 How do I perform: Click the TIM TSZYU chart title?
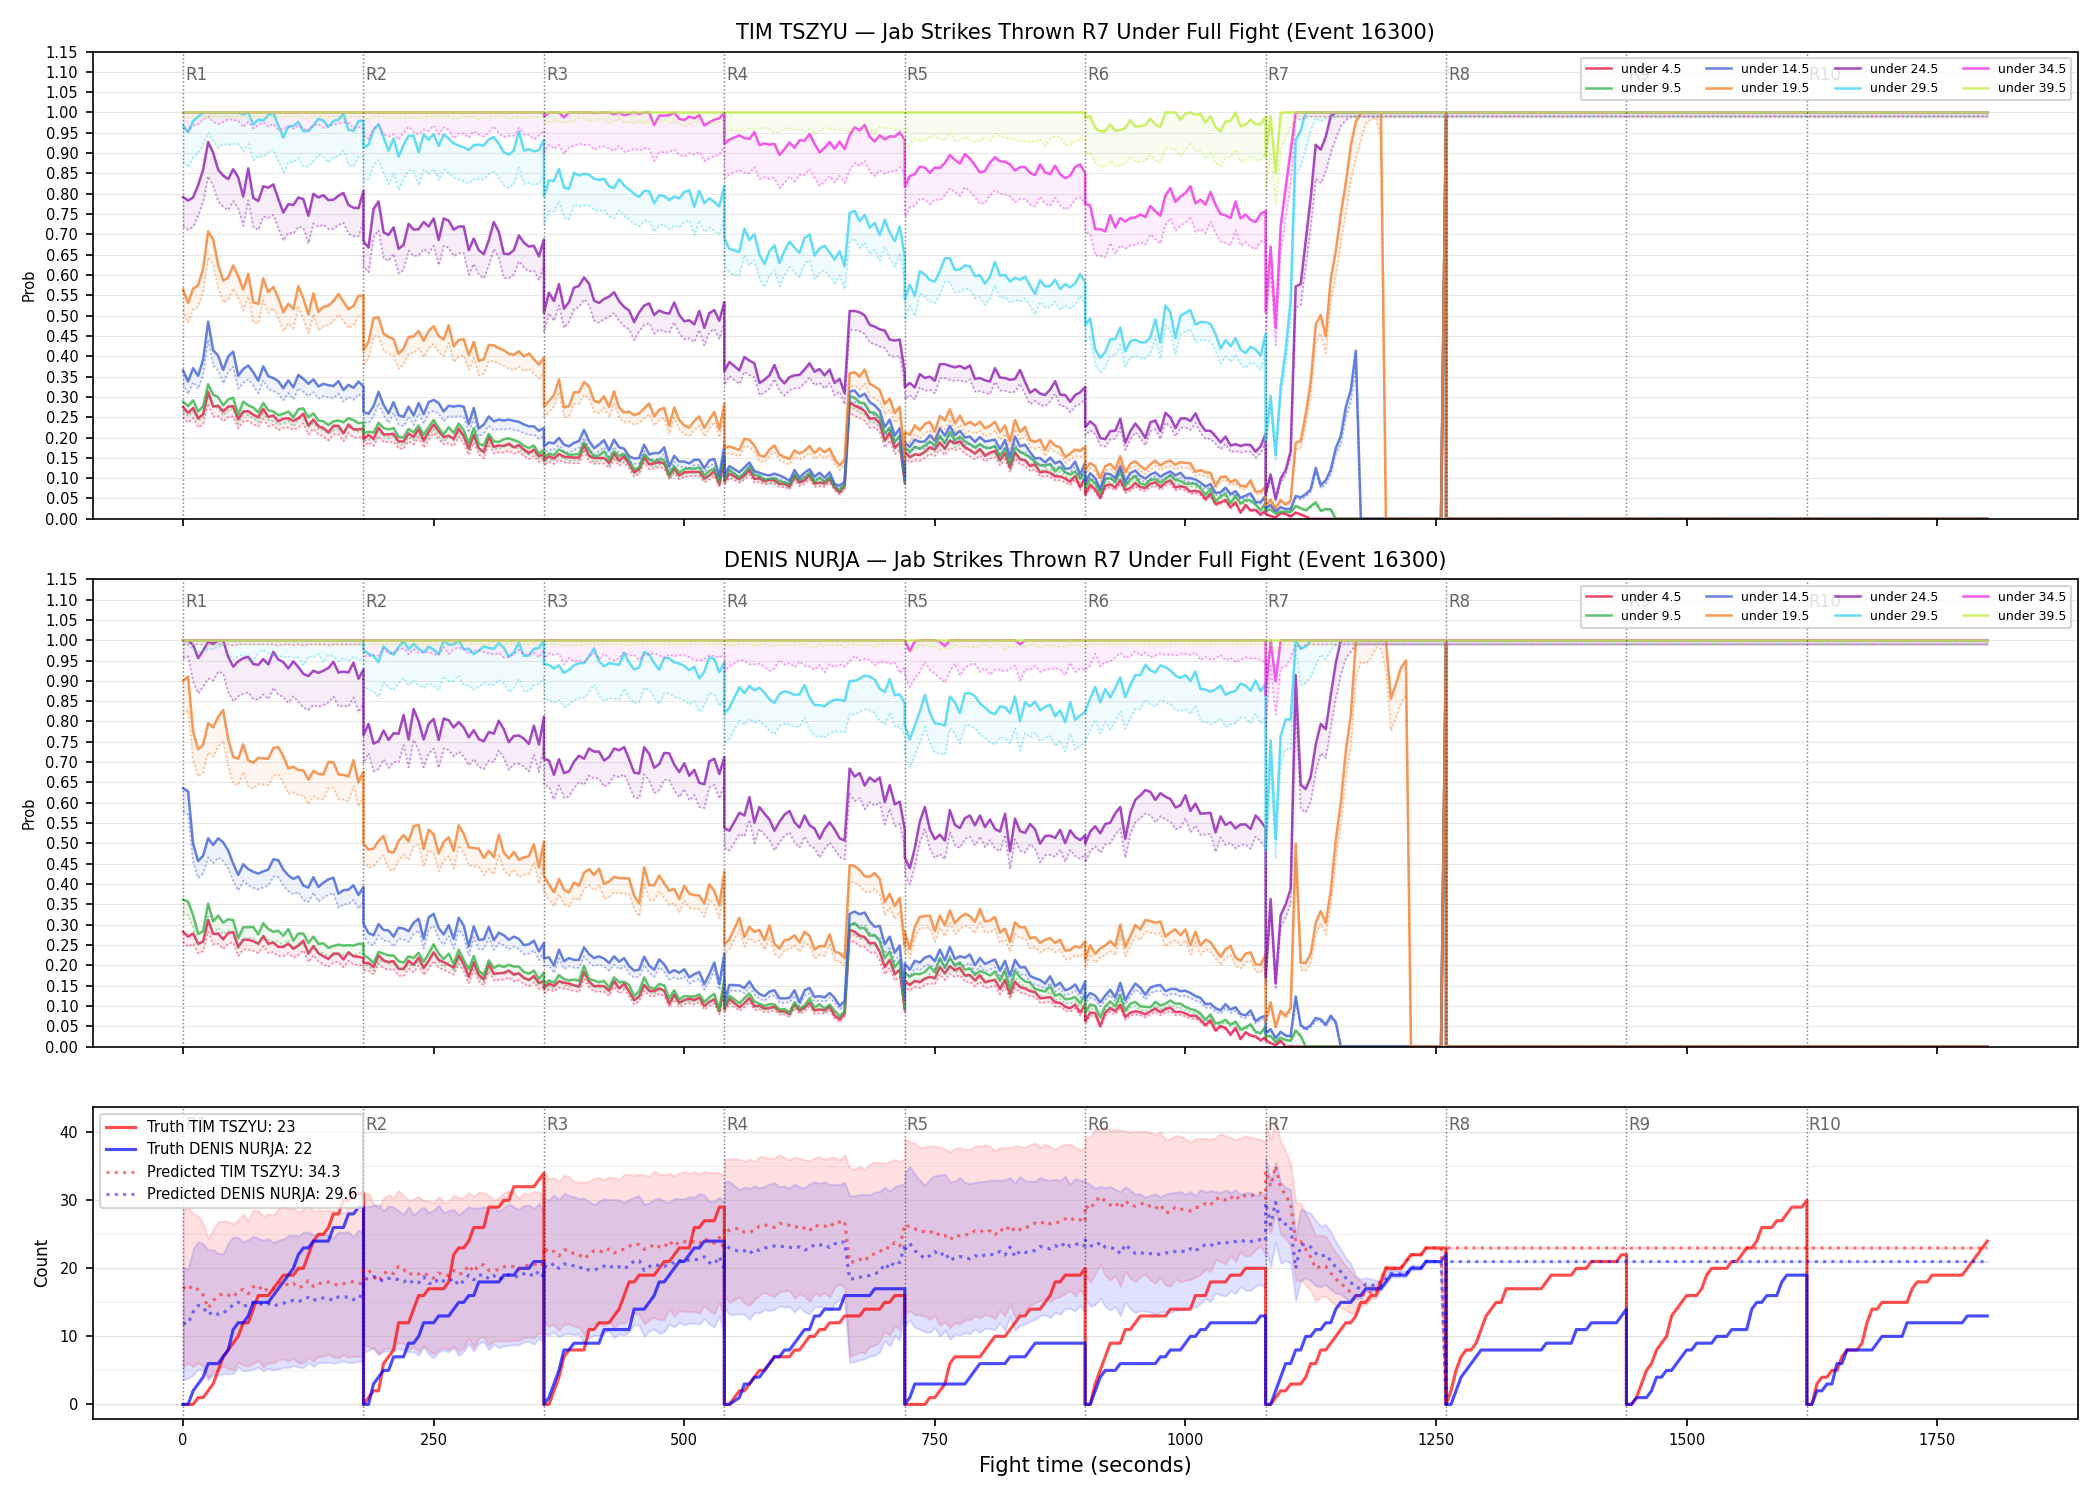[1085, 32]
